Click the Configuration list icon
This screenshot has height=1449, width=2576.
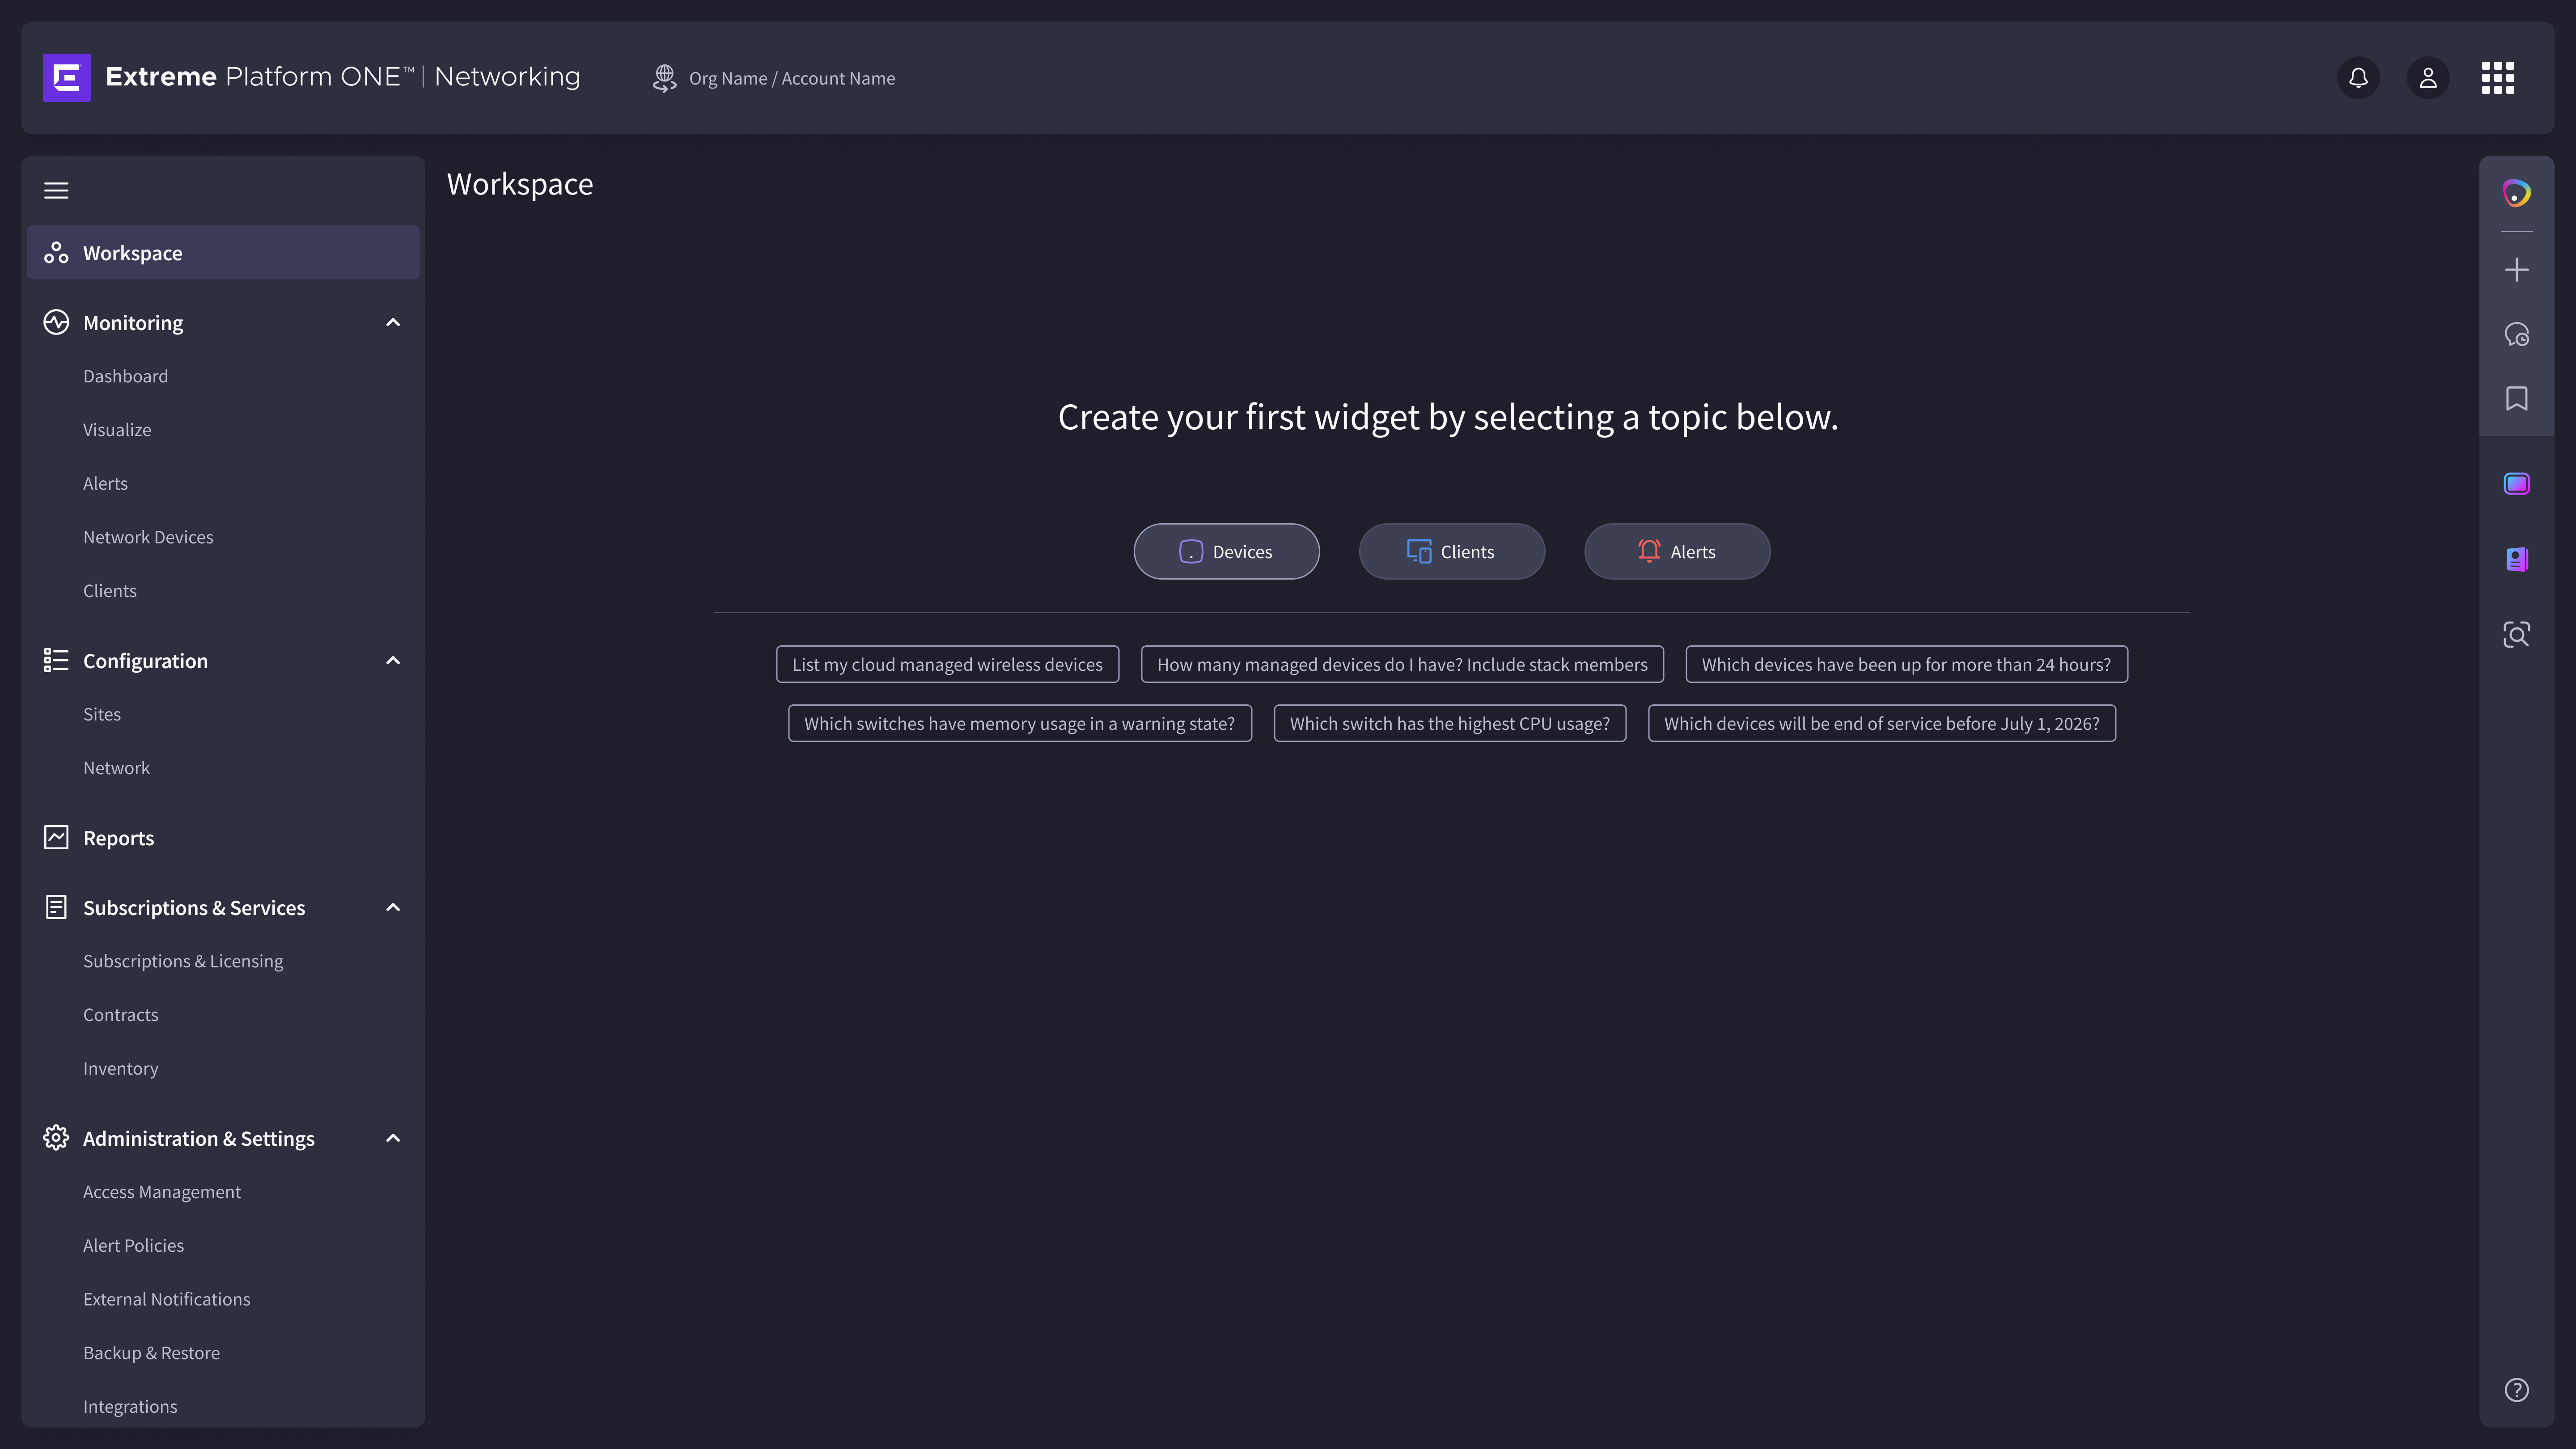(x=56, y=660)
